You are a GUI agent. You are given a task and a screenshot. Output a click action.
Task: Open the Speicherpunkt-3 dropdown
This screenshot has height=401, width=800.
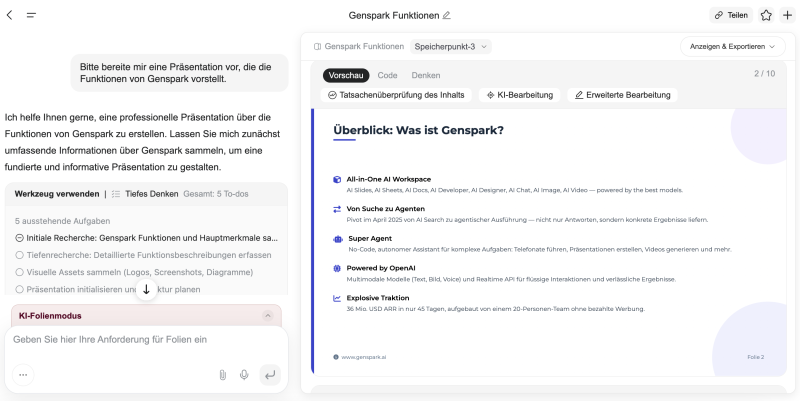(450, 46)
